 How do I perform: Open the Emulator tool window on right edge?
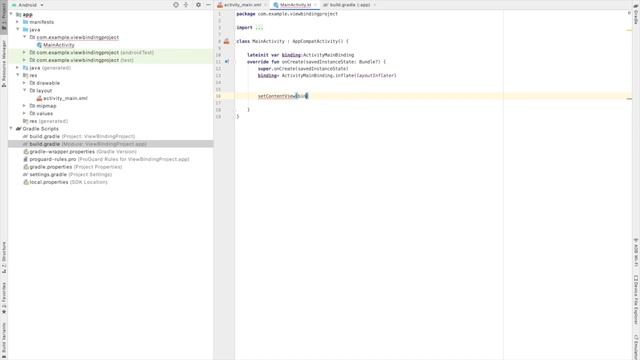pyautogui.click(x=636, y=346)
